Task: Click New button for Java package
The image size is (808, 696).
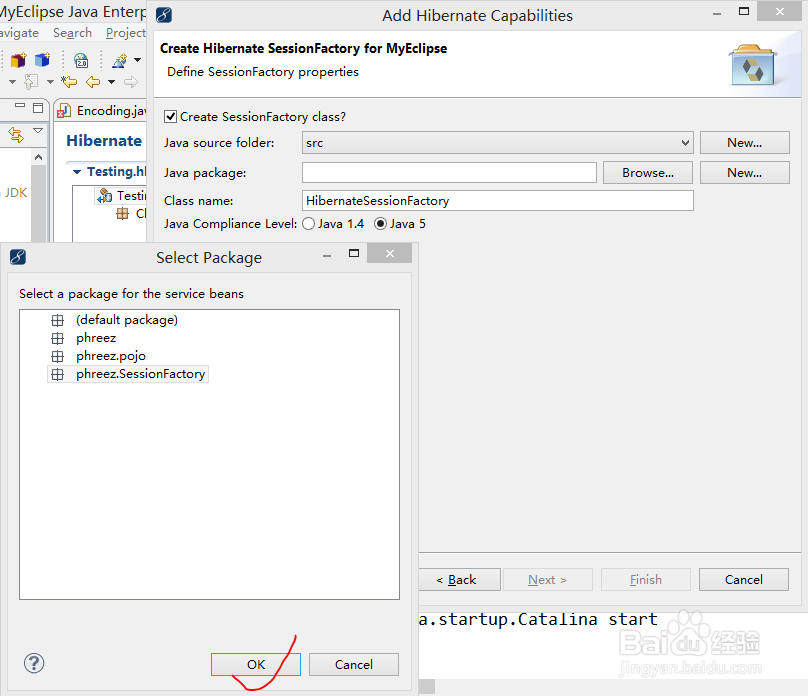Action: point(744,173)
